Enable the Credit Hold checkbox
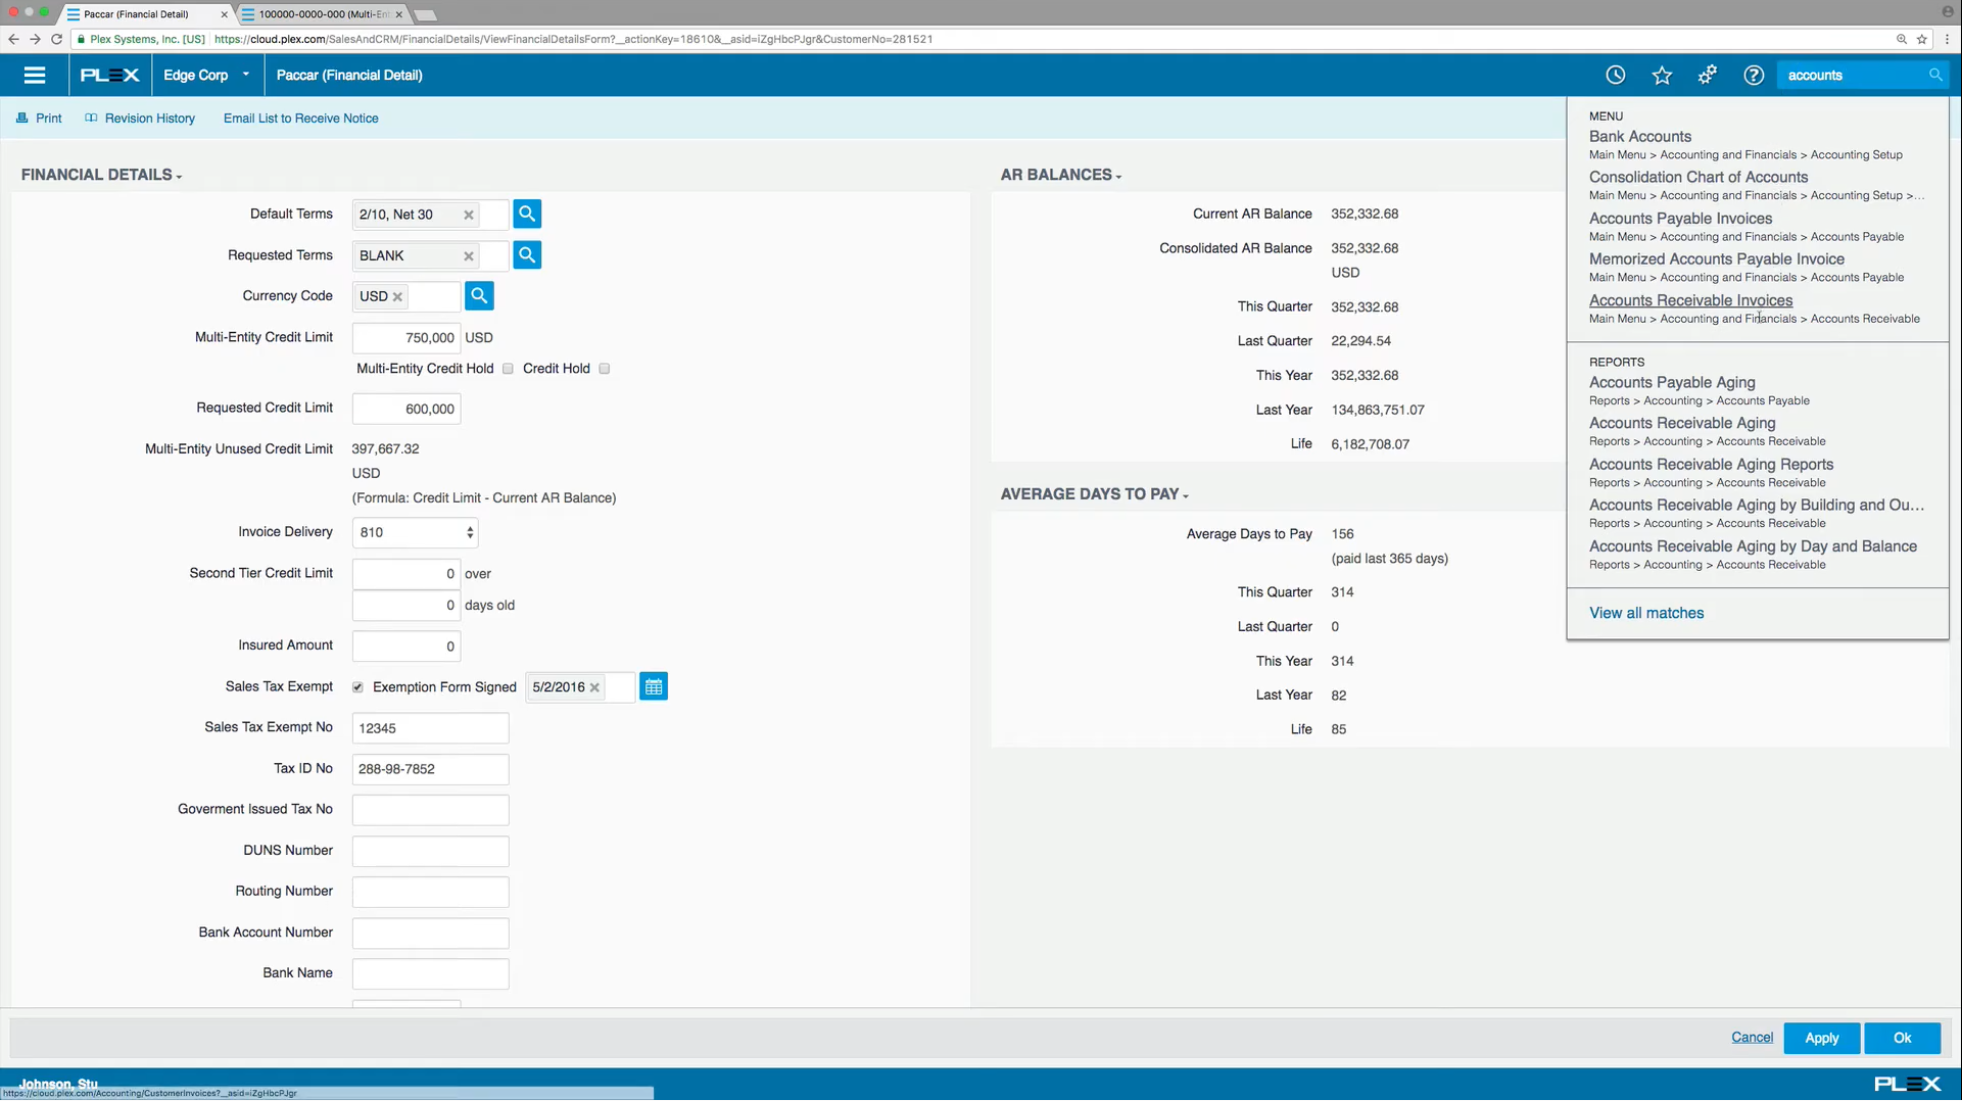 click(x=604, y=368)
